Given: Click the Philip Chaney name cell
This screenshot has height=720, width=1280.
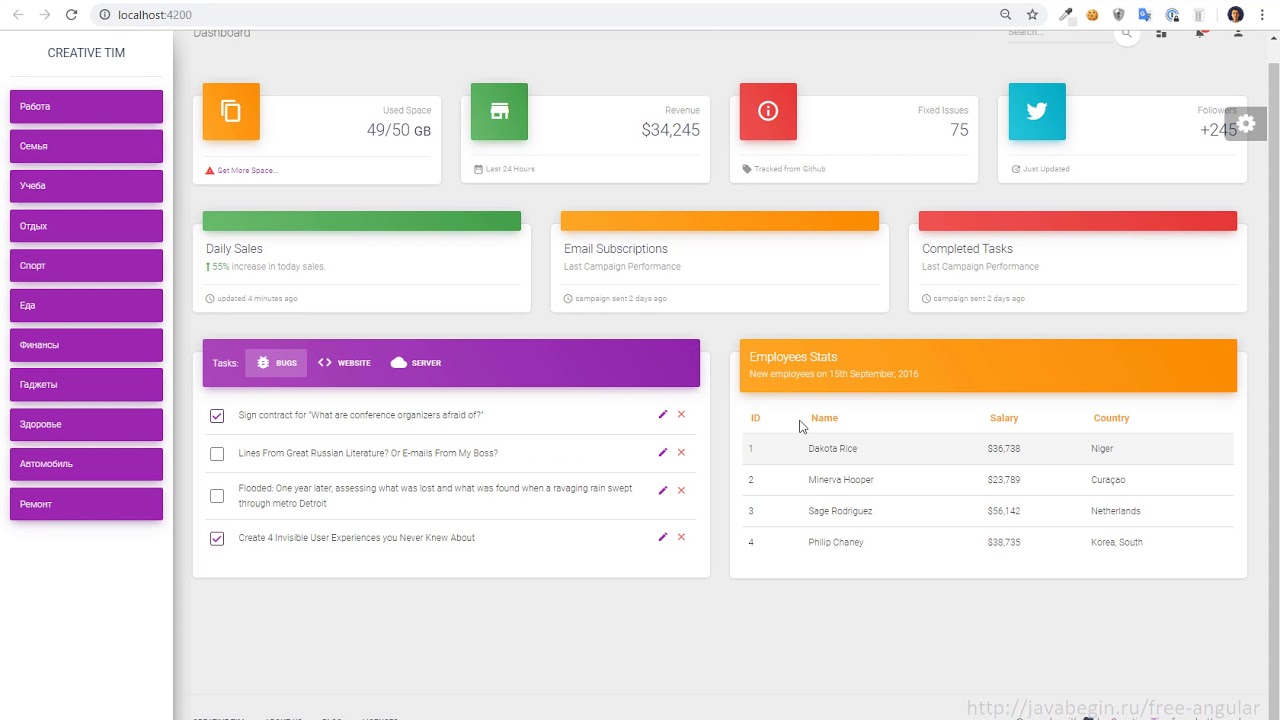Looking at the screenshot, I should (x=836, y=542).
